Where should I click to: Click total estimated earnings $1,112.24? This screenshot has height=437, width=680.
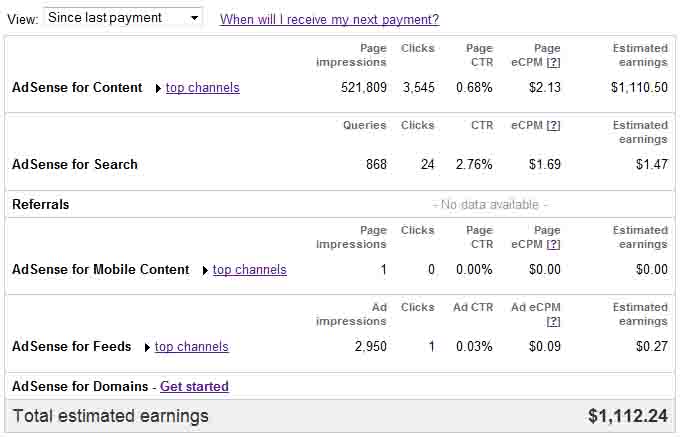coord(628,416)
